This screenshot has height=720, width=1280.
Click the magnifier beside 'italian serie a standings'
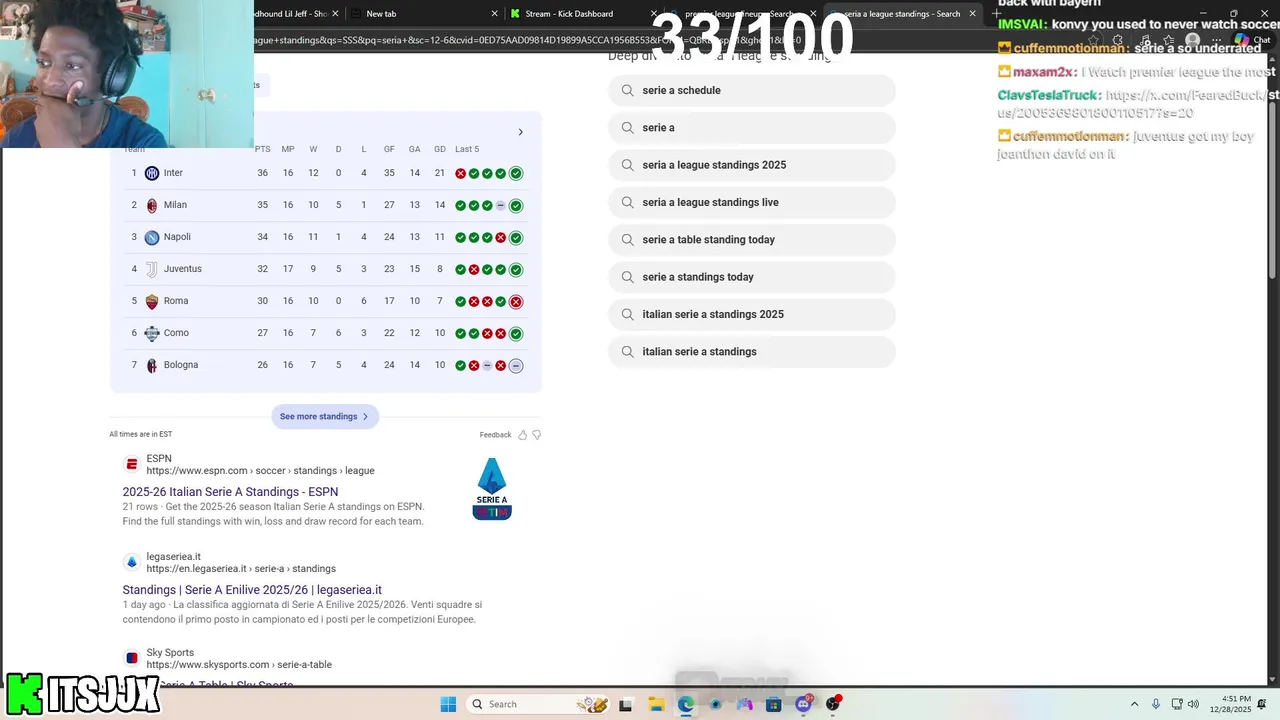[627, 352]
